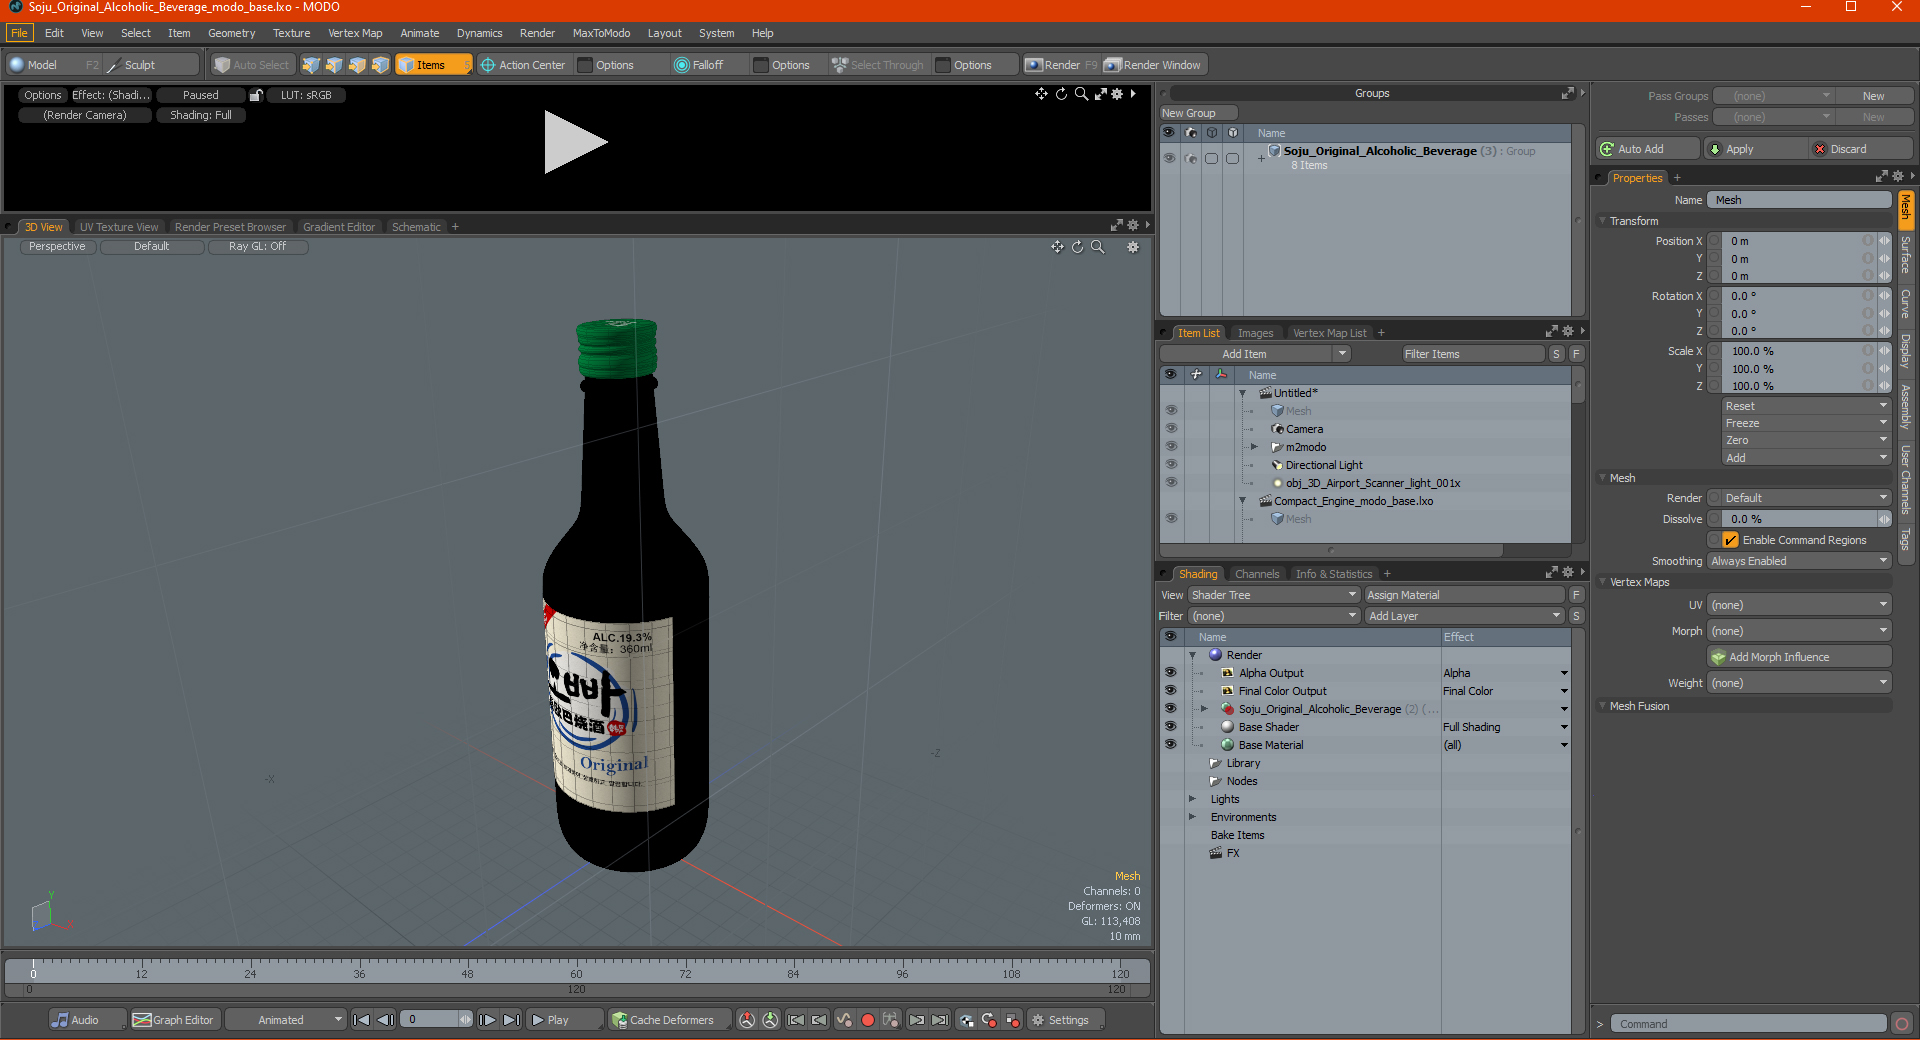Open 3D viewport settings gear

(x=1133, y=247)
